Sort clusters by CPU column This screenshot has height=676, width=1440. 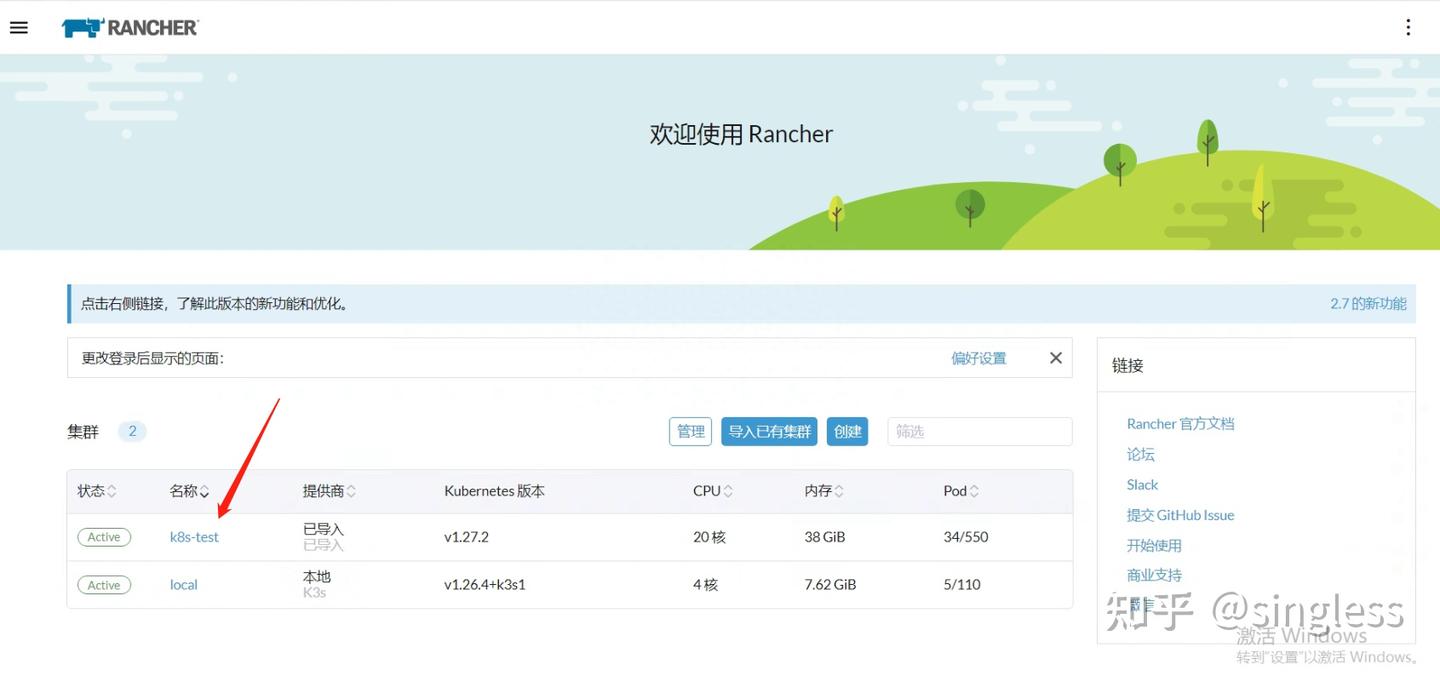point(713,491)
